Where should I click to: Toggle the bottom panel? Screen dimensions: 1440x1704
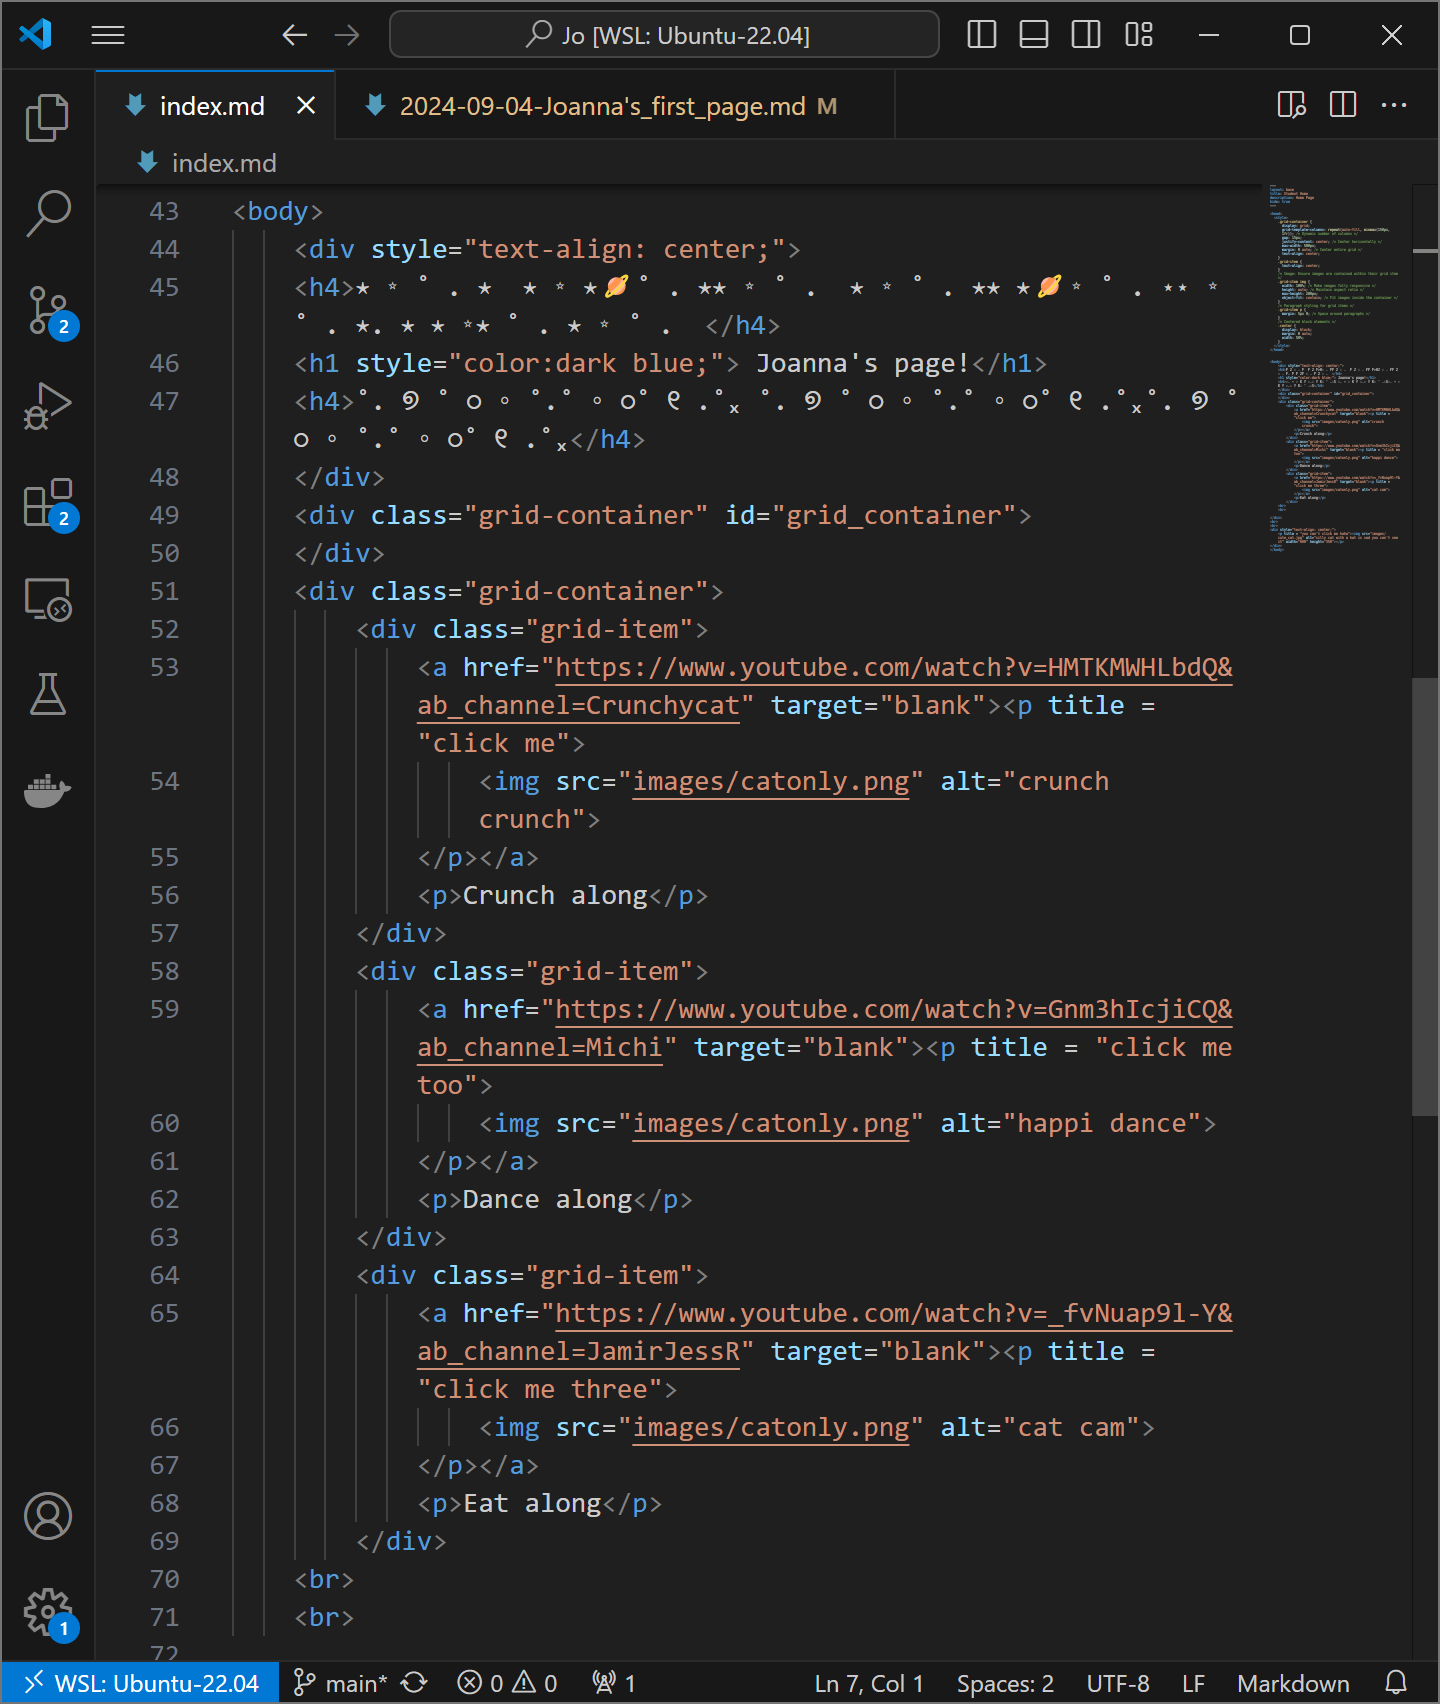coord(1034,35)
